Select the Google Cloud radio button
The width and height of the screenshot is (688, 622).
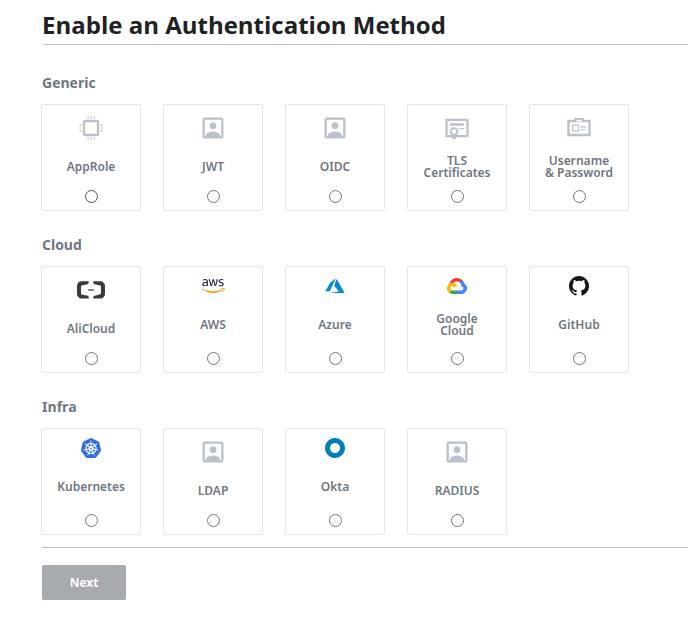[x=457, y=358]
